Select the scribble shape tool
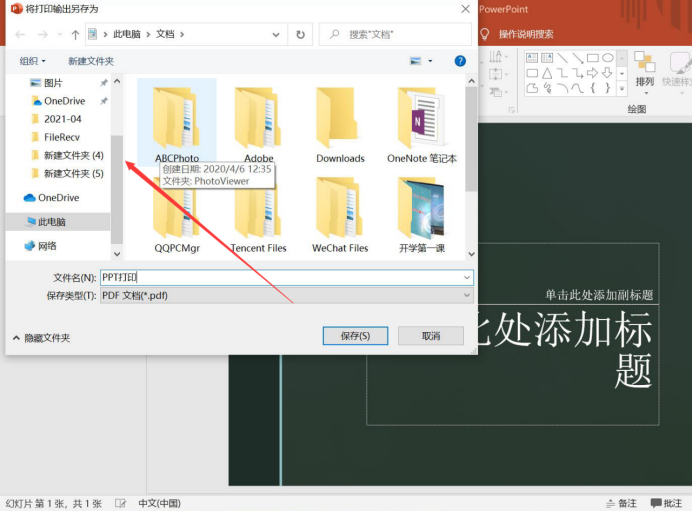 pyautogui.click(x=547, y=88)
